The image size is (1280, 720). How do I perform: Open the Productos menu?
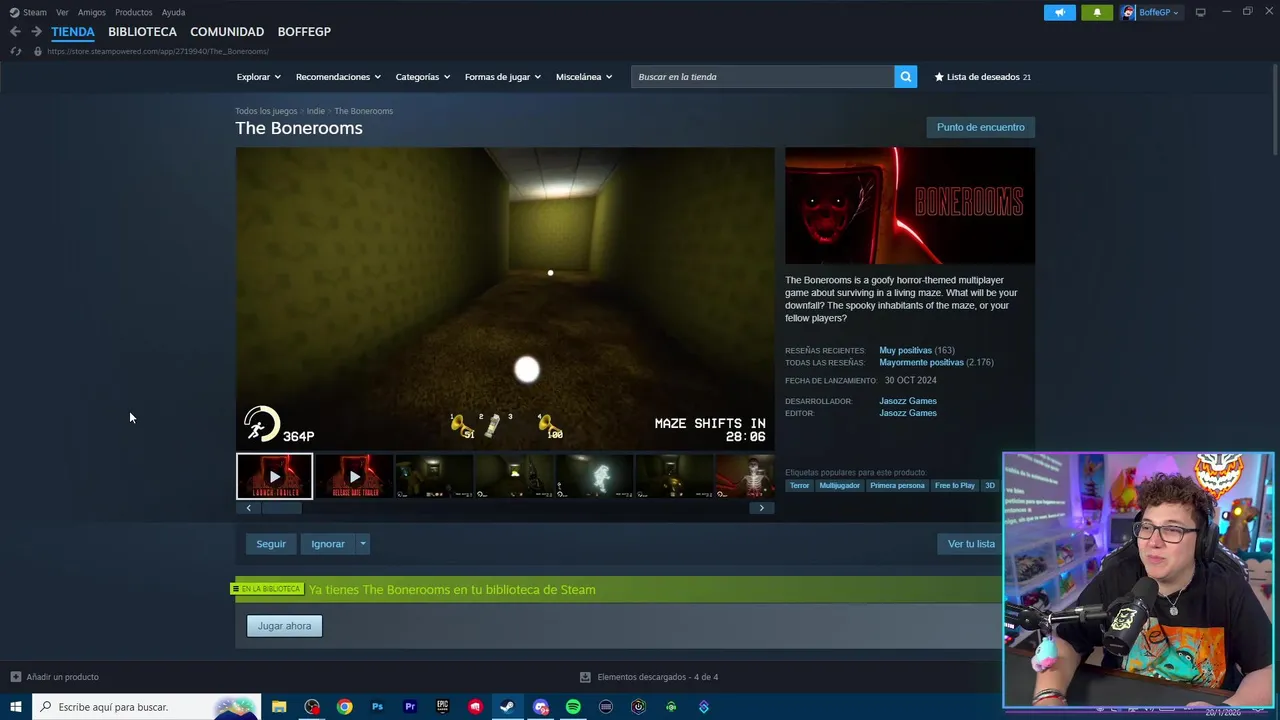[x=134, y=12]
